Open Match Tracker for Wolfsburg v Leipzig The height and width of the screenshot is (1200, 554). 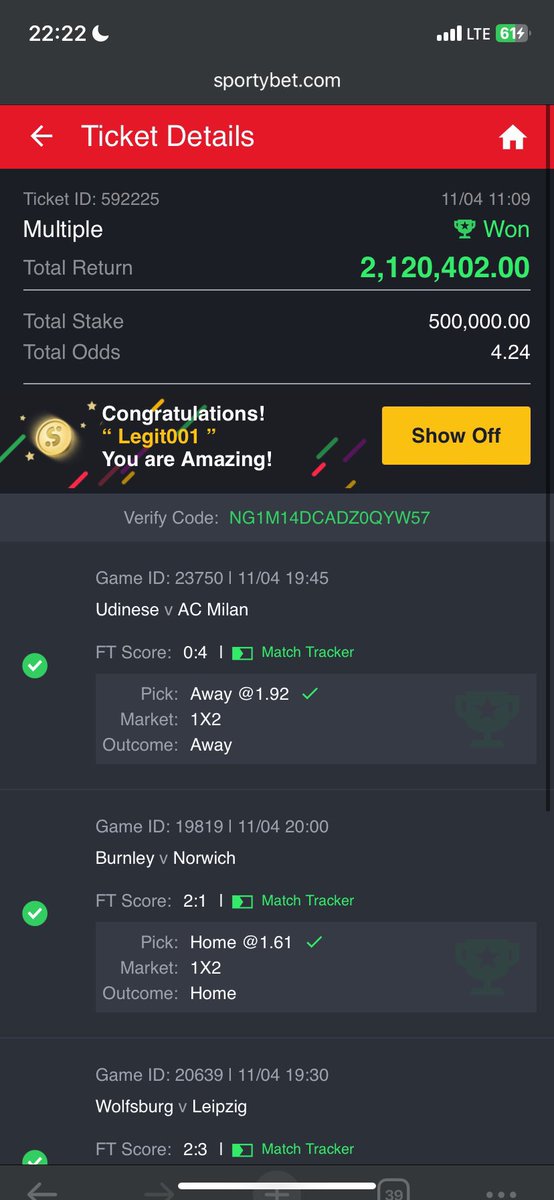(x=294, y=1150)
